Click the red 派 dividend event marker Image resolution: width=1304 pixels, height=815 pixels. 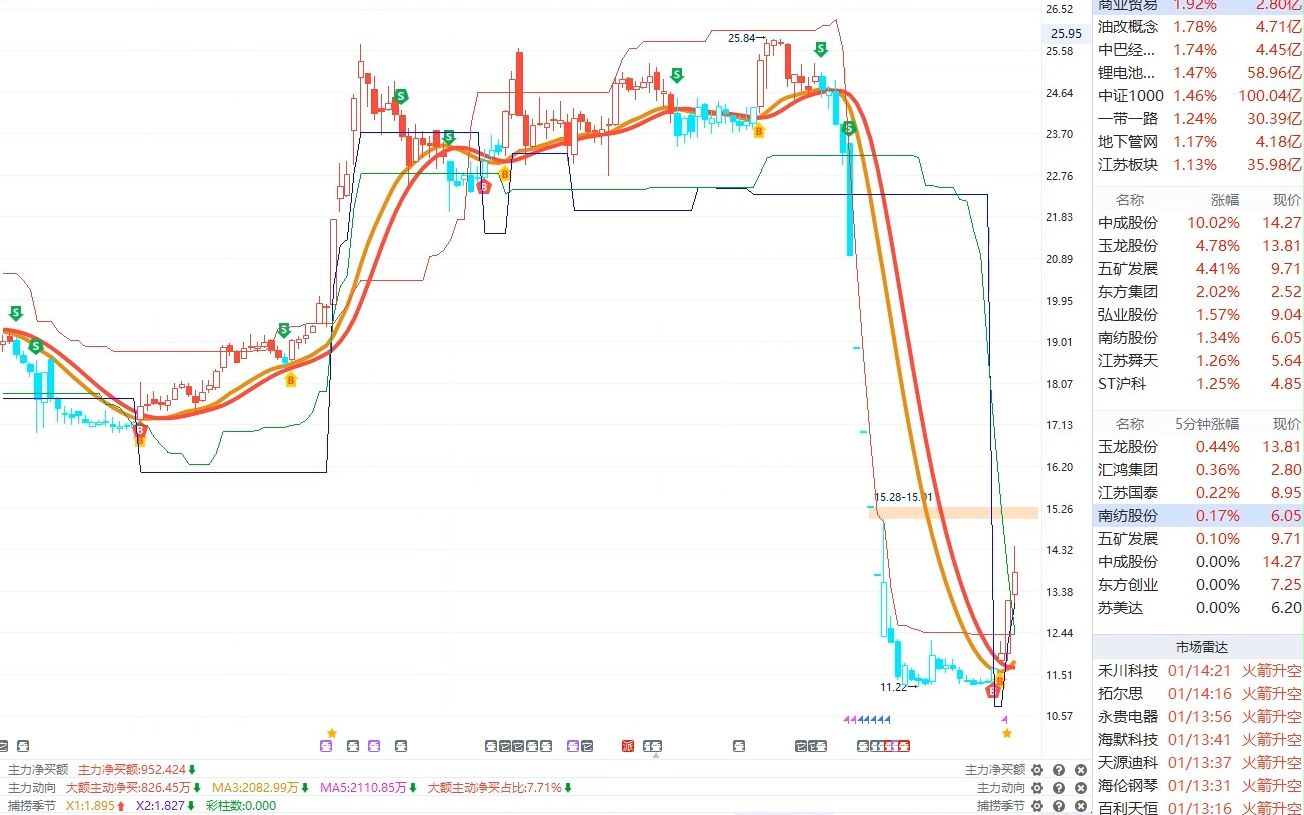[x=628, y=745]
